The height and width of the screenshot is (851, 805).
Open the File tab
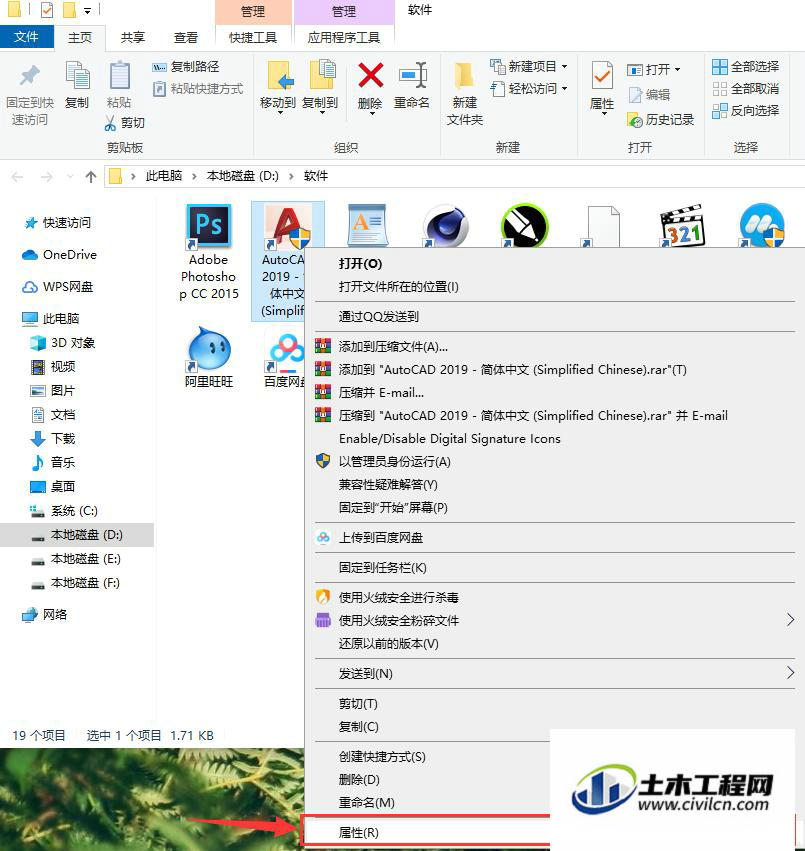click(27, 37)
